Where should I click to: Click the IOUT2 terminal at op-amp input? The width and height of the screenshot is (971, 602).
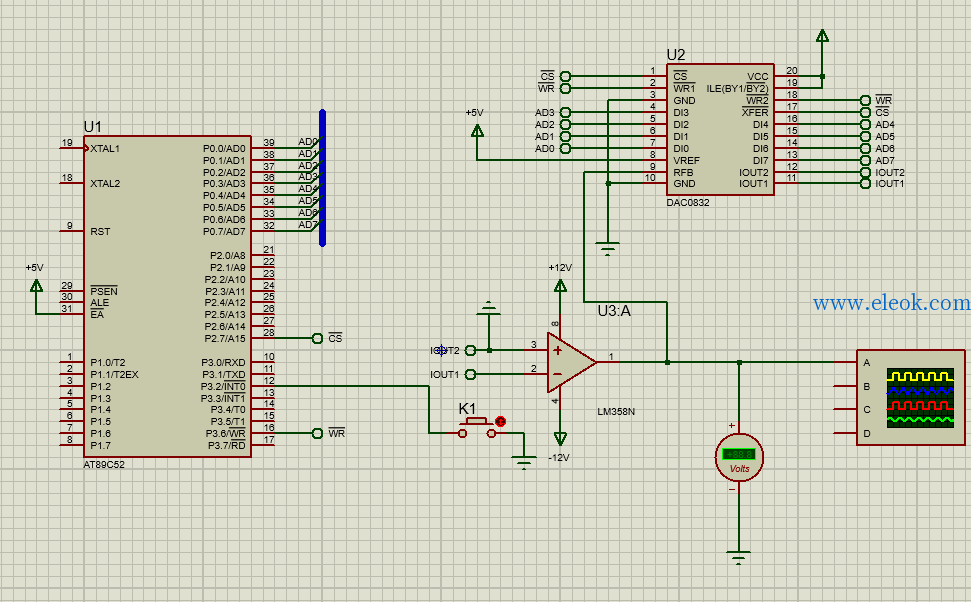point(470,351)
